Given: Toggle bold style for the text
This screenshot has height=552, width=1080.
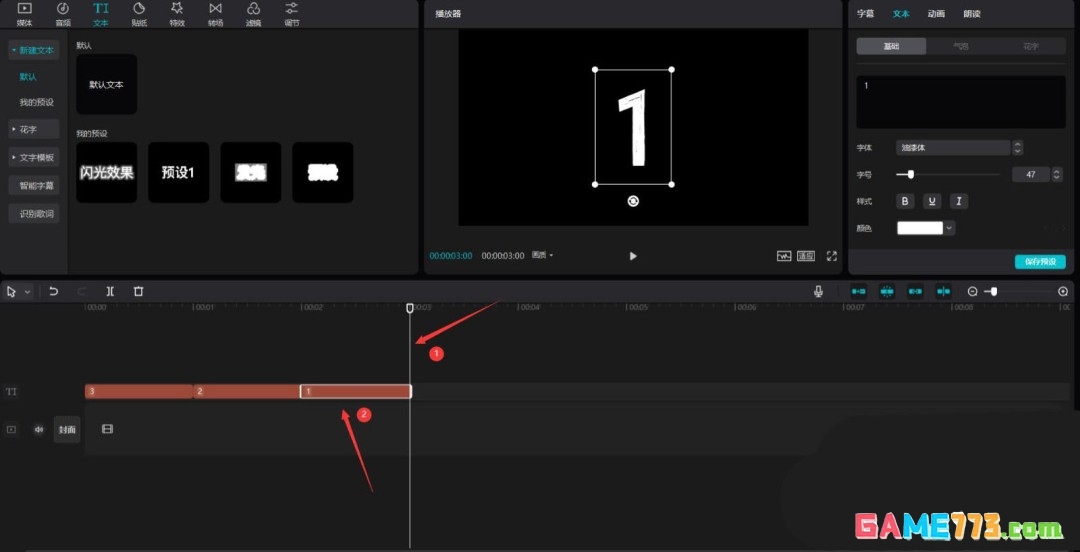Looking at the screenshot, I should 906,201.
